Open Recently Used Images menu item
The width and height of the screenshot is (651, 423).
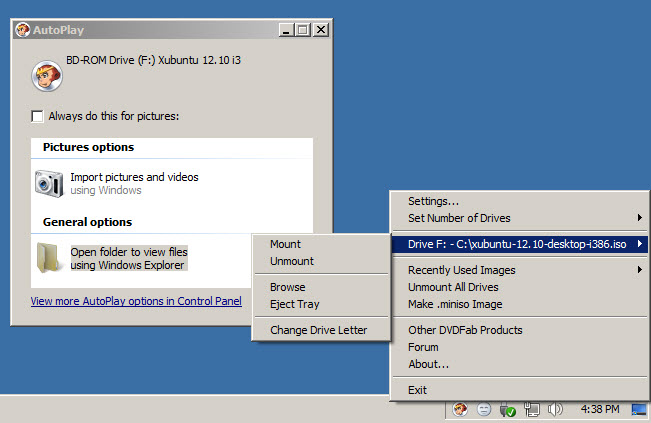coord(520,270)
